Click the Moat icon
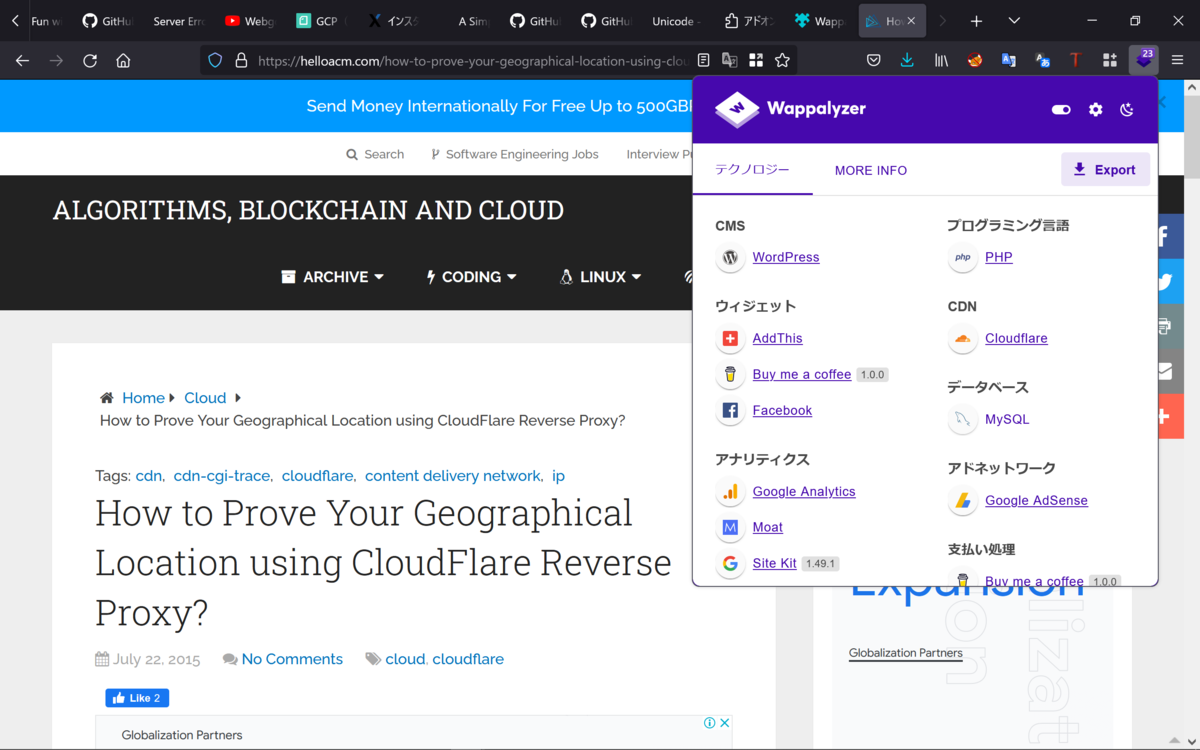This screenshot has height=750, width=1200. [x=730, y=527]
